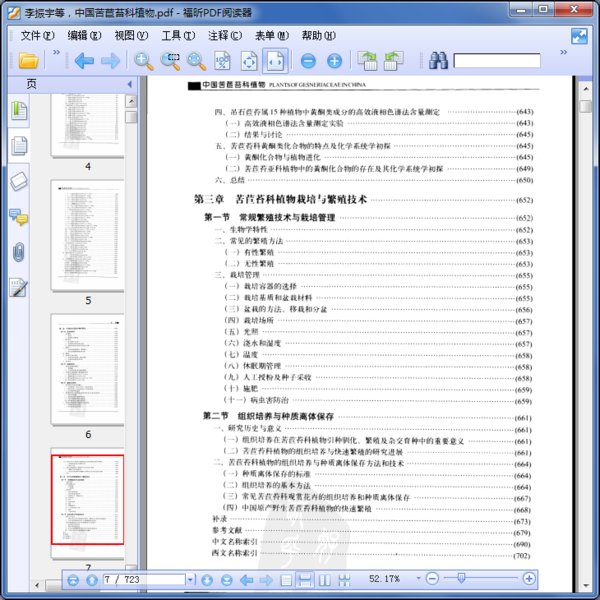Click the top toolbar zoom out minus button
Image resolution: width=600 pixels, height=600 pixels.
(x=308, y=61)
